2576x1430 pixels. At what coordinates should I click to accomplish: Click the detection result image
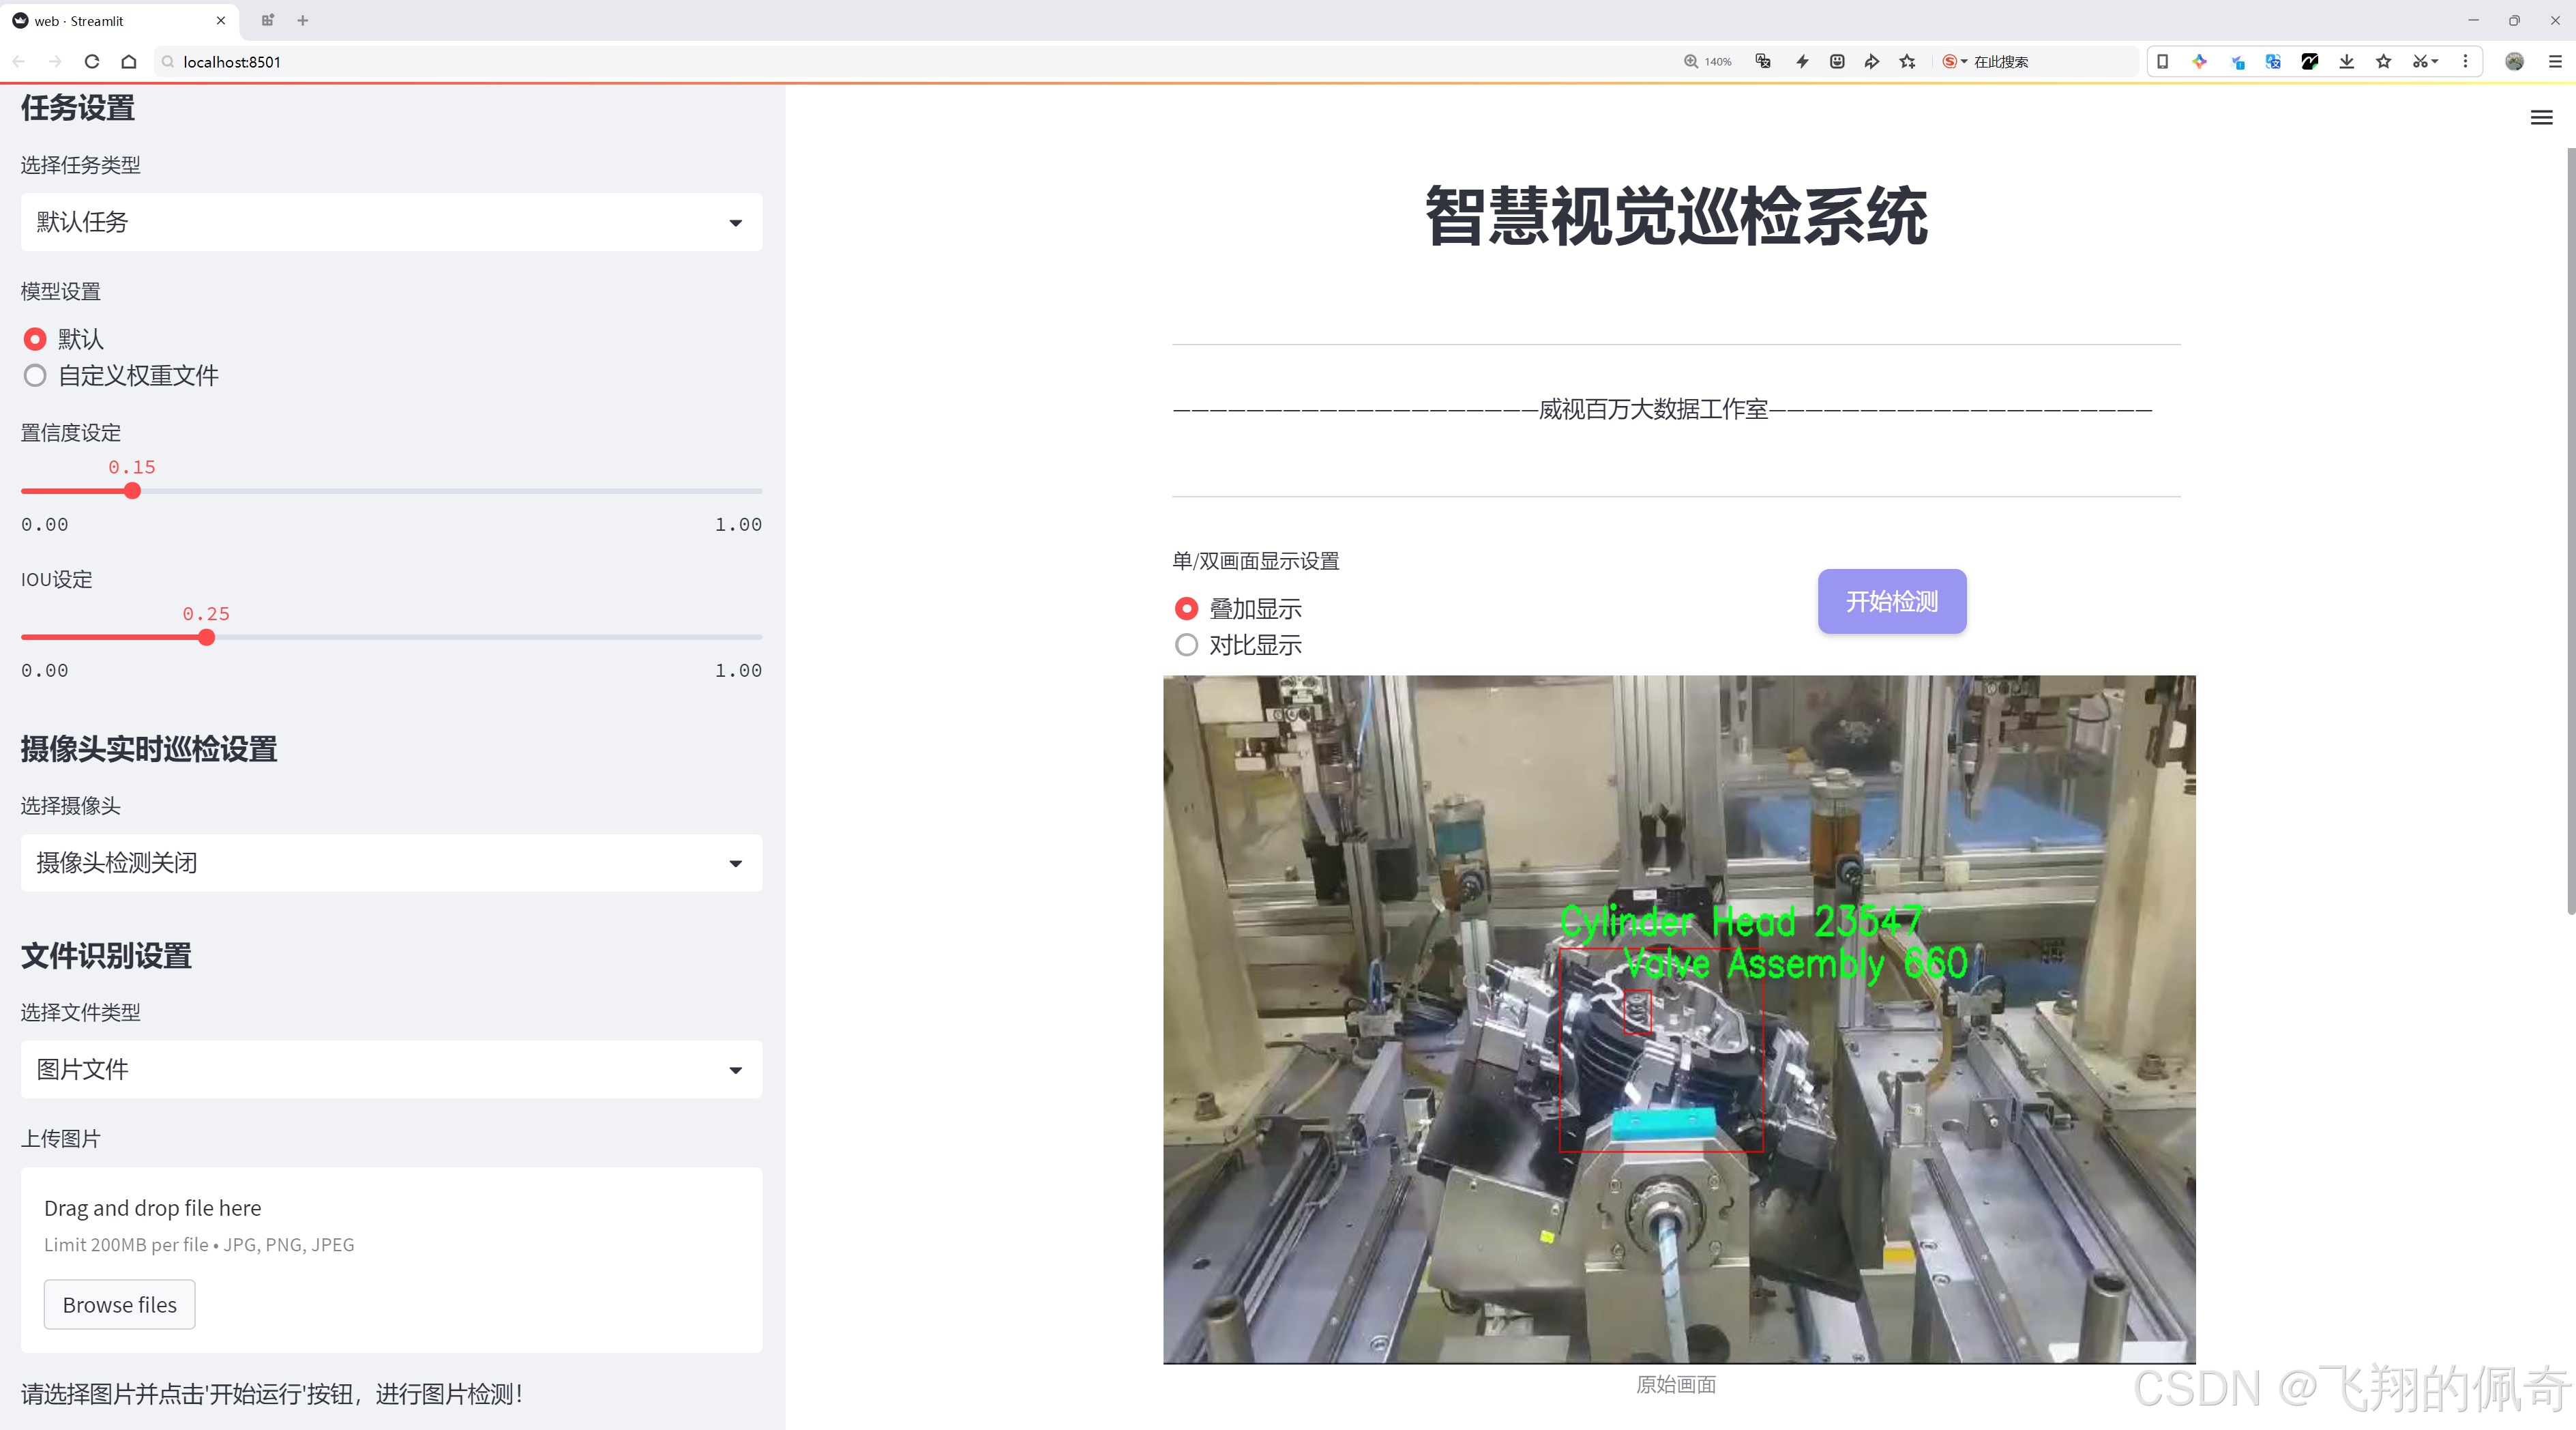coord(1679,1019)
